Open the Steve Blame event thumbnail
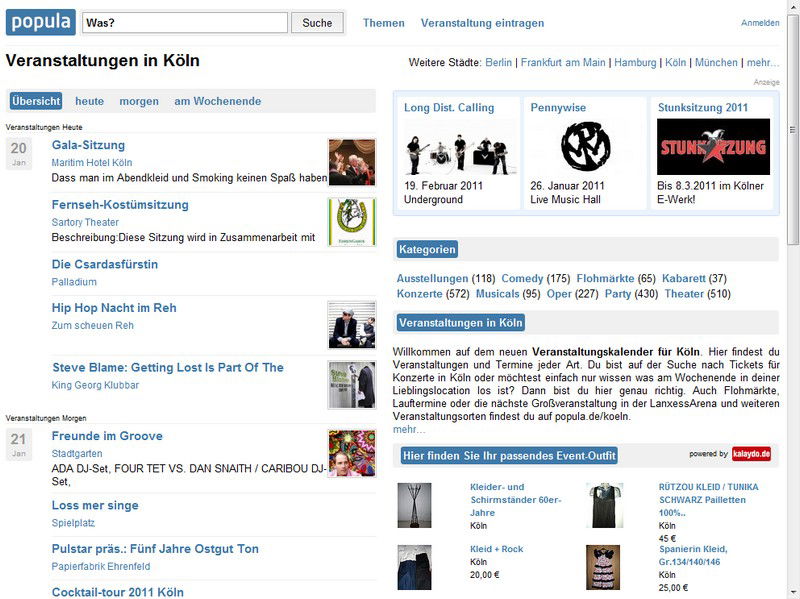800x599 pixels. [352, 385]
